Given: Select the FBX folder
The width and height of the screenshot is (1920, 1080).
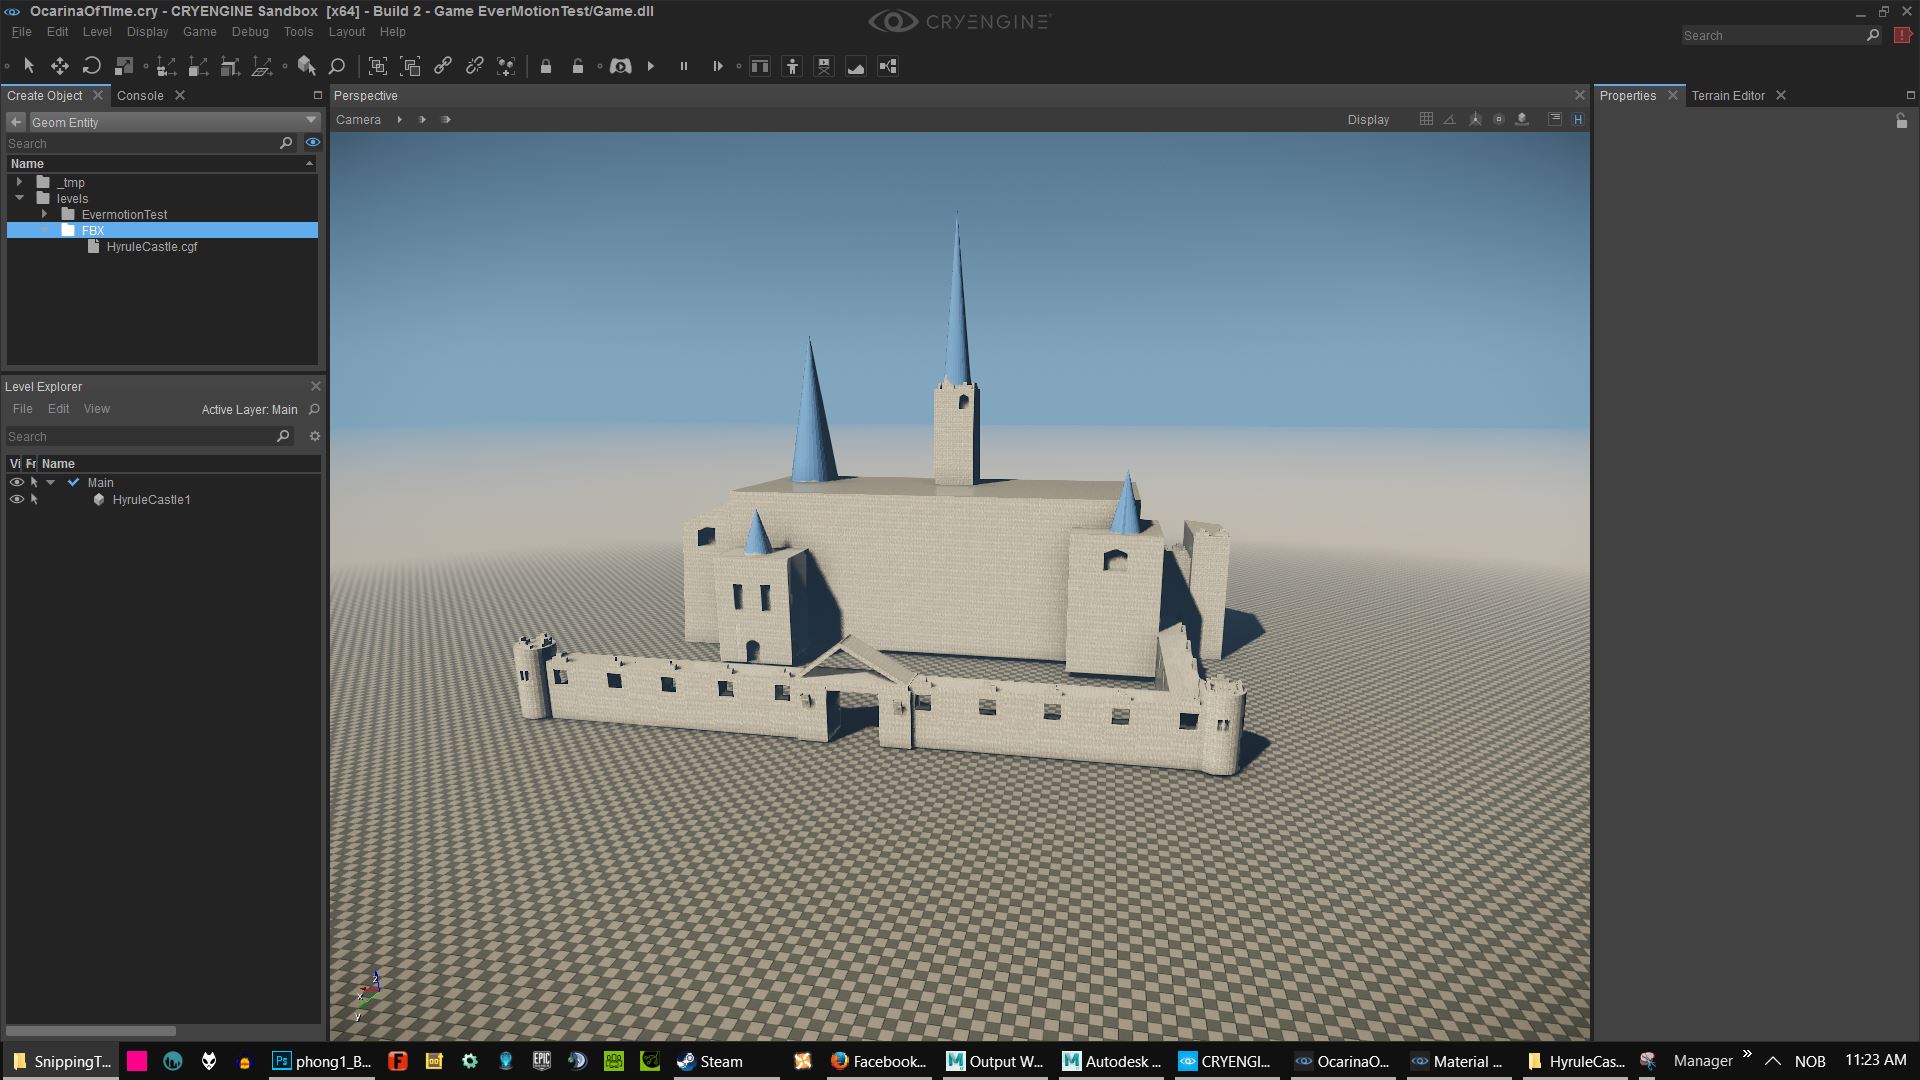Looking at the screenshot, I should (x=162, y=230).
